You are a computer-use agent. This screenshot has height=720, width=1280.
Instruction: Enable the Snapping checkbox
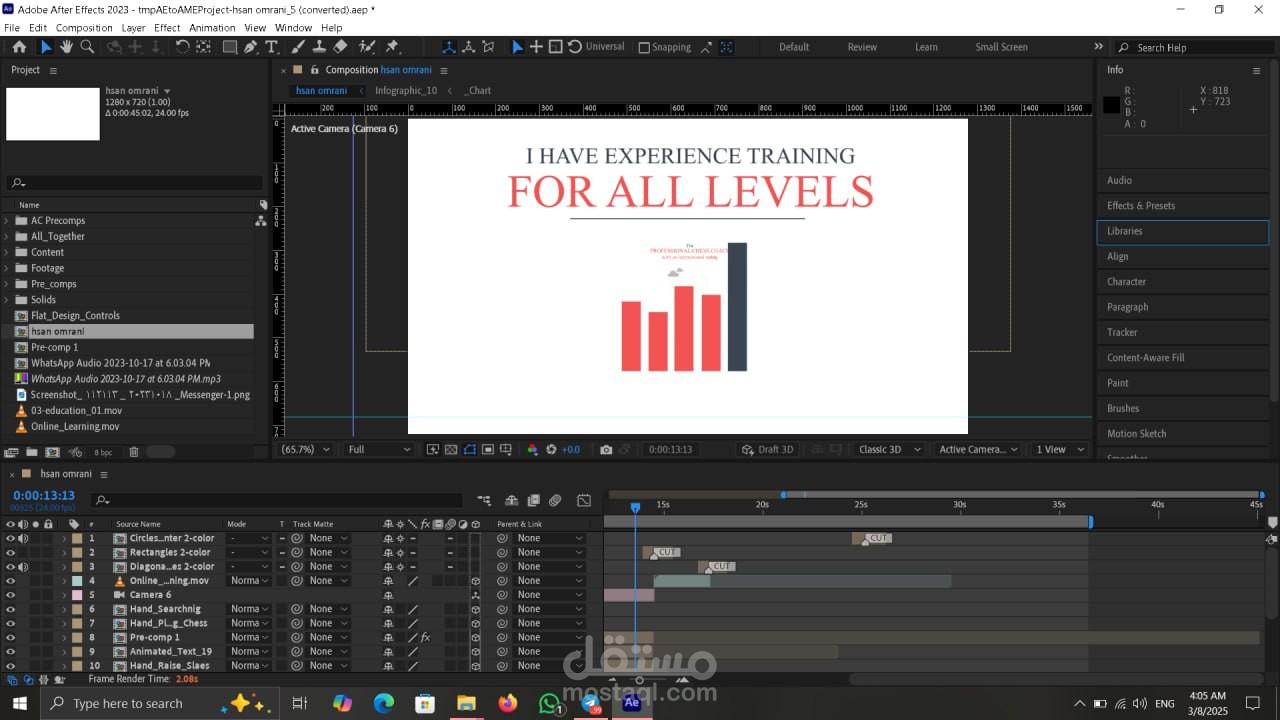(x=644, y=47)
